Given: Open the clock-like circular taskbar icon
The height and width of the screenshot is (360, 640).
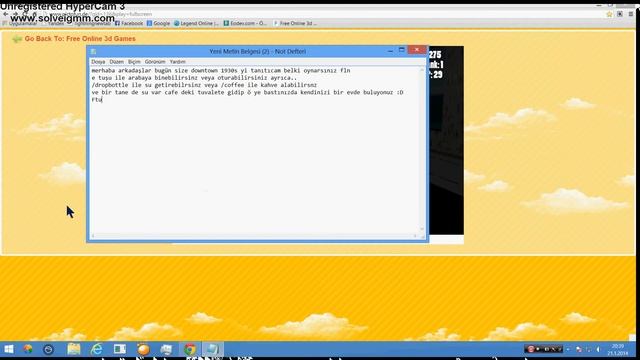Looking at the screenshot, I should click(48, 349).
